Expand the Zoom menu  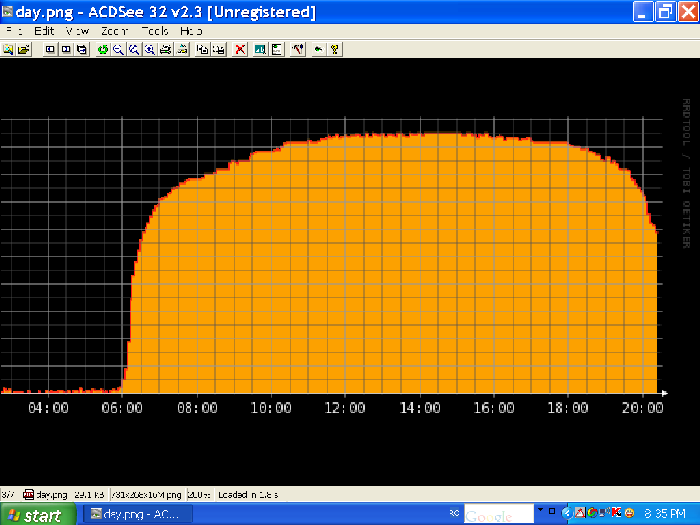click(x=113, y=31)
